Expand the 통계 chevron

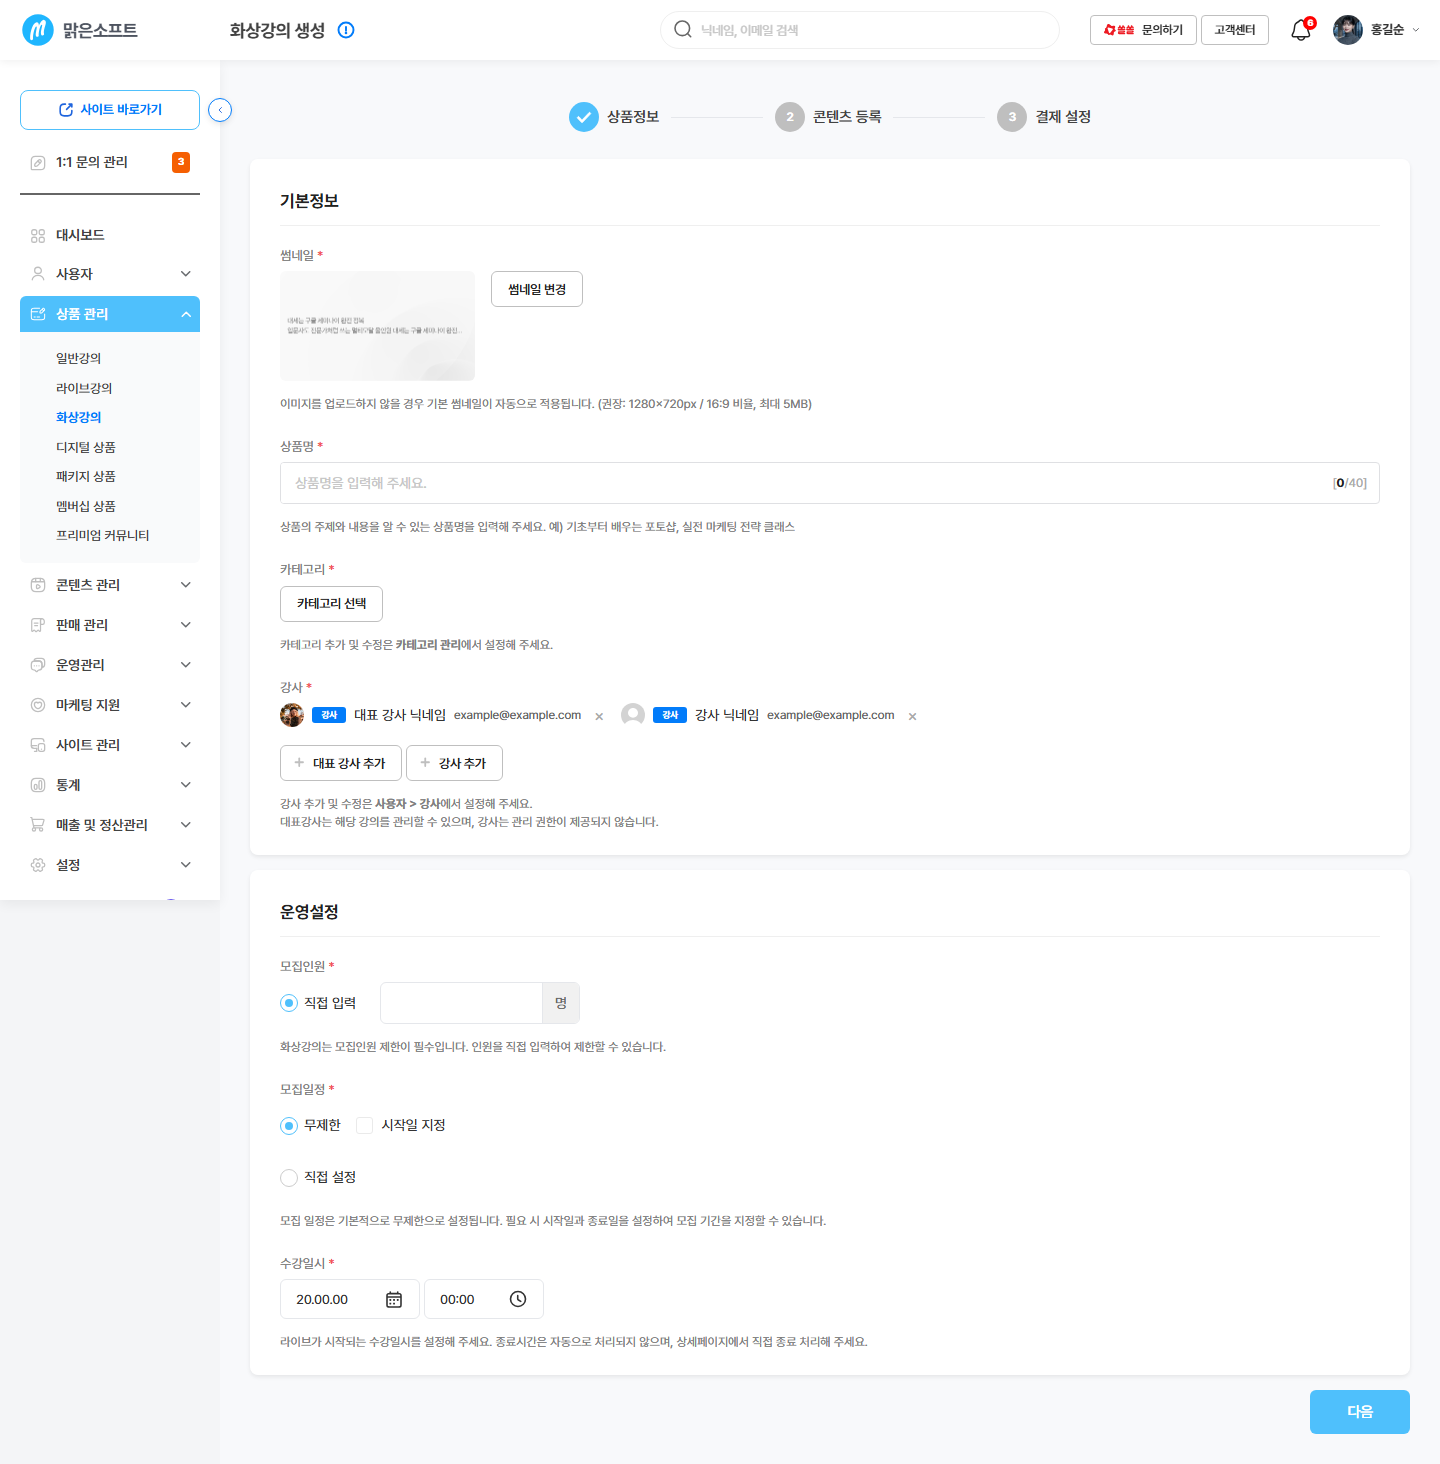point(186,785)
